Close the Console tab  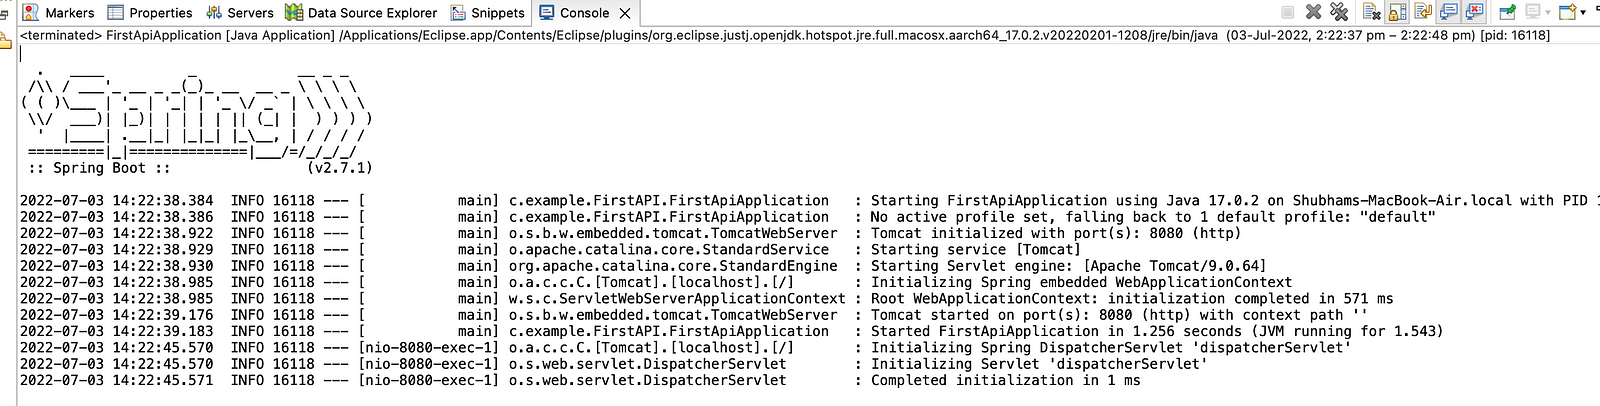[625, 13]
